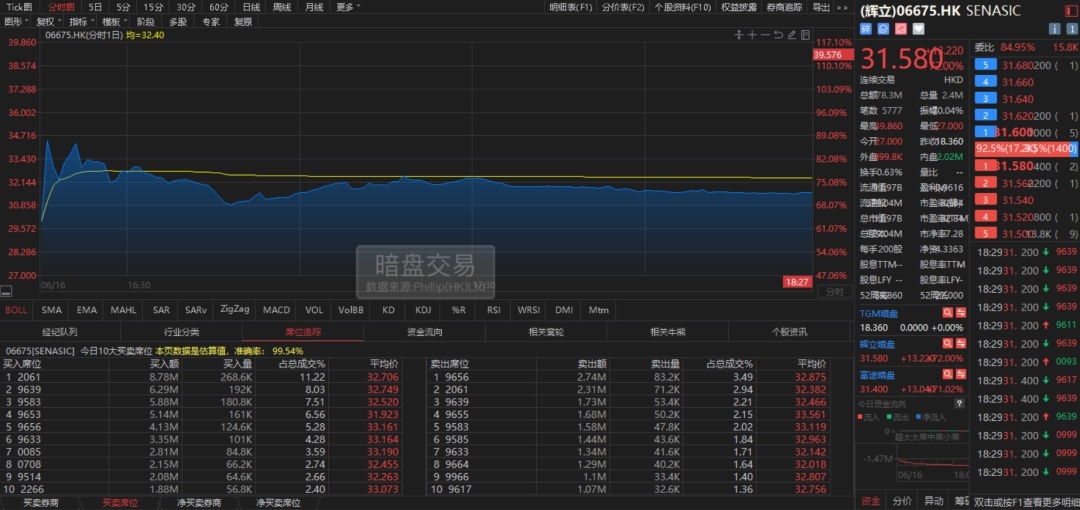Screen dimensions: 1080x510
Task: Click the chart panel layout icon
Action: 804,35
